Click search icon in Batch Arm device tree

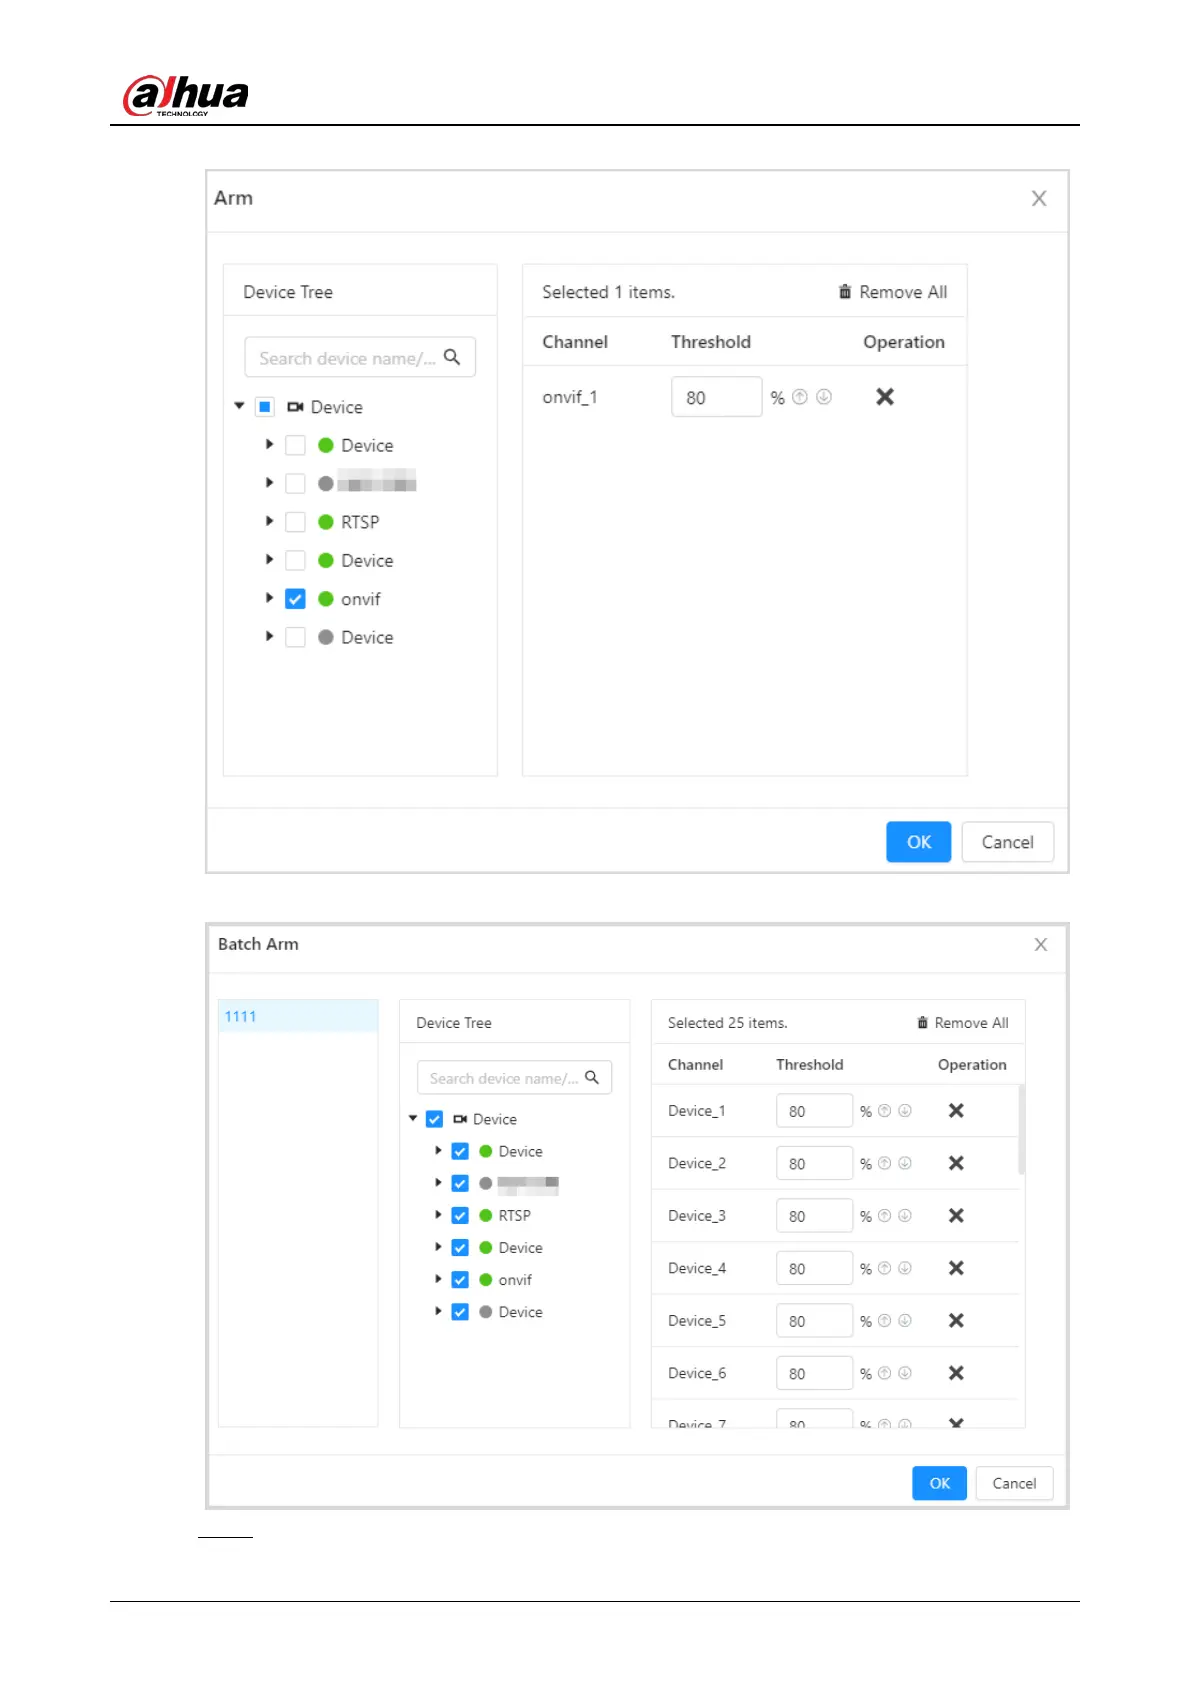(592, 1077)
